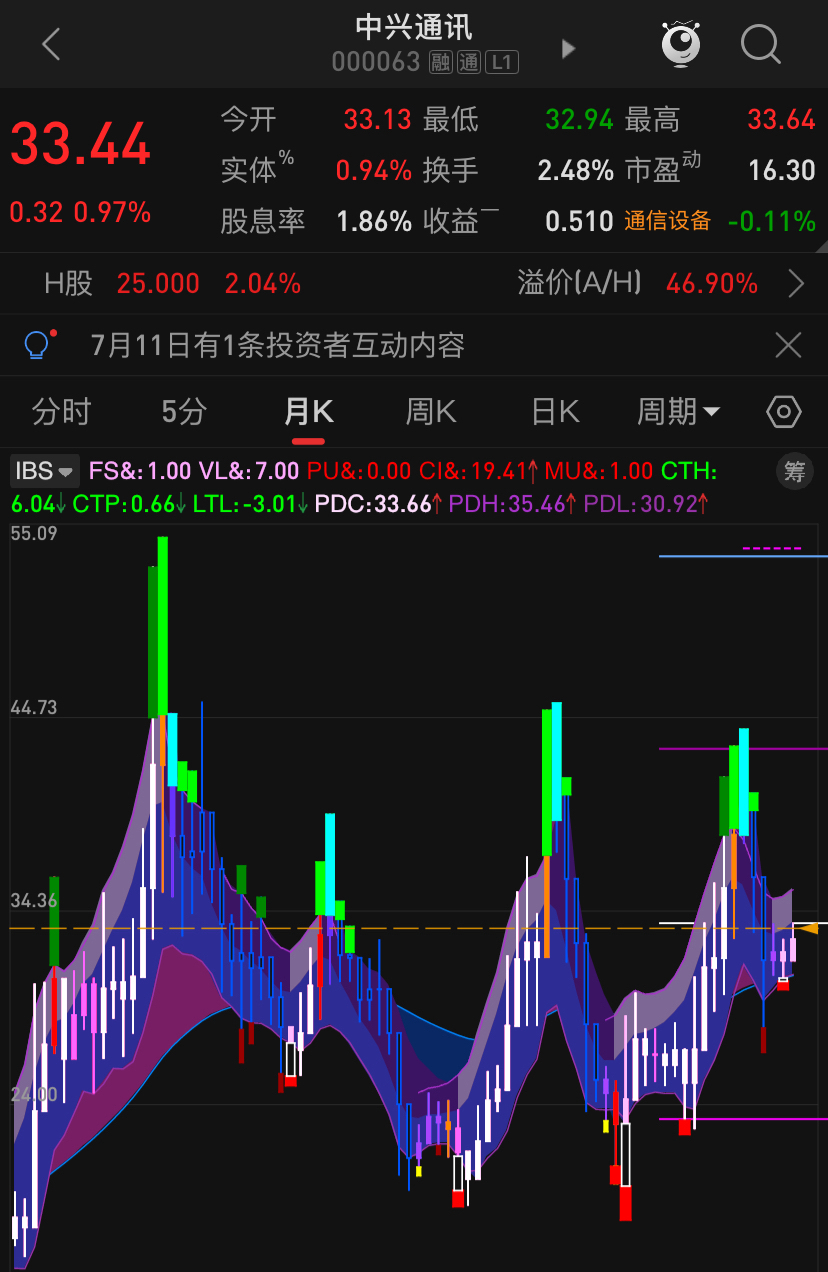
Task: Tap the 融 margin badge
Action: click(441, 62)
